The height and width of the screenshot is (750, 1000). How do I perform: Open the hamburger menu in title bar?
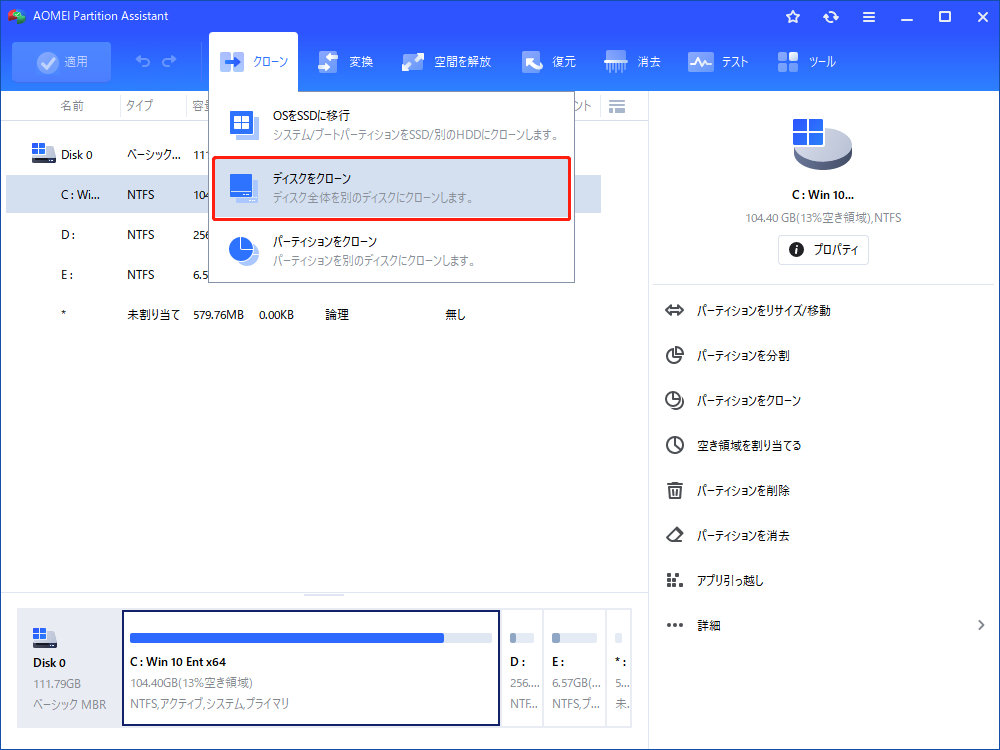pyautogui.click(x=869, y=17)
